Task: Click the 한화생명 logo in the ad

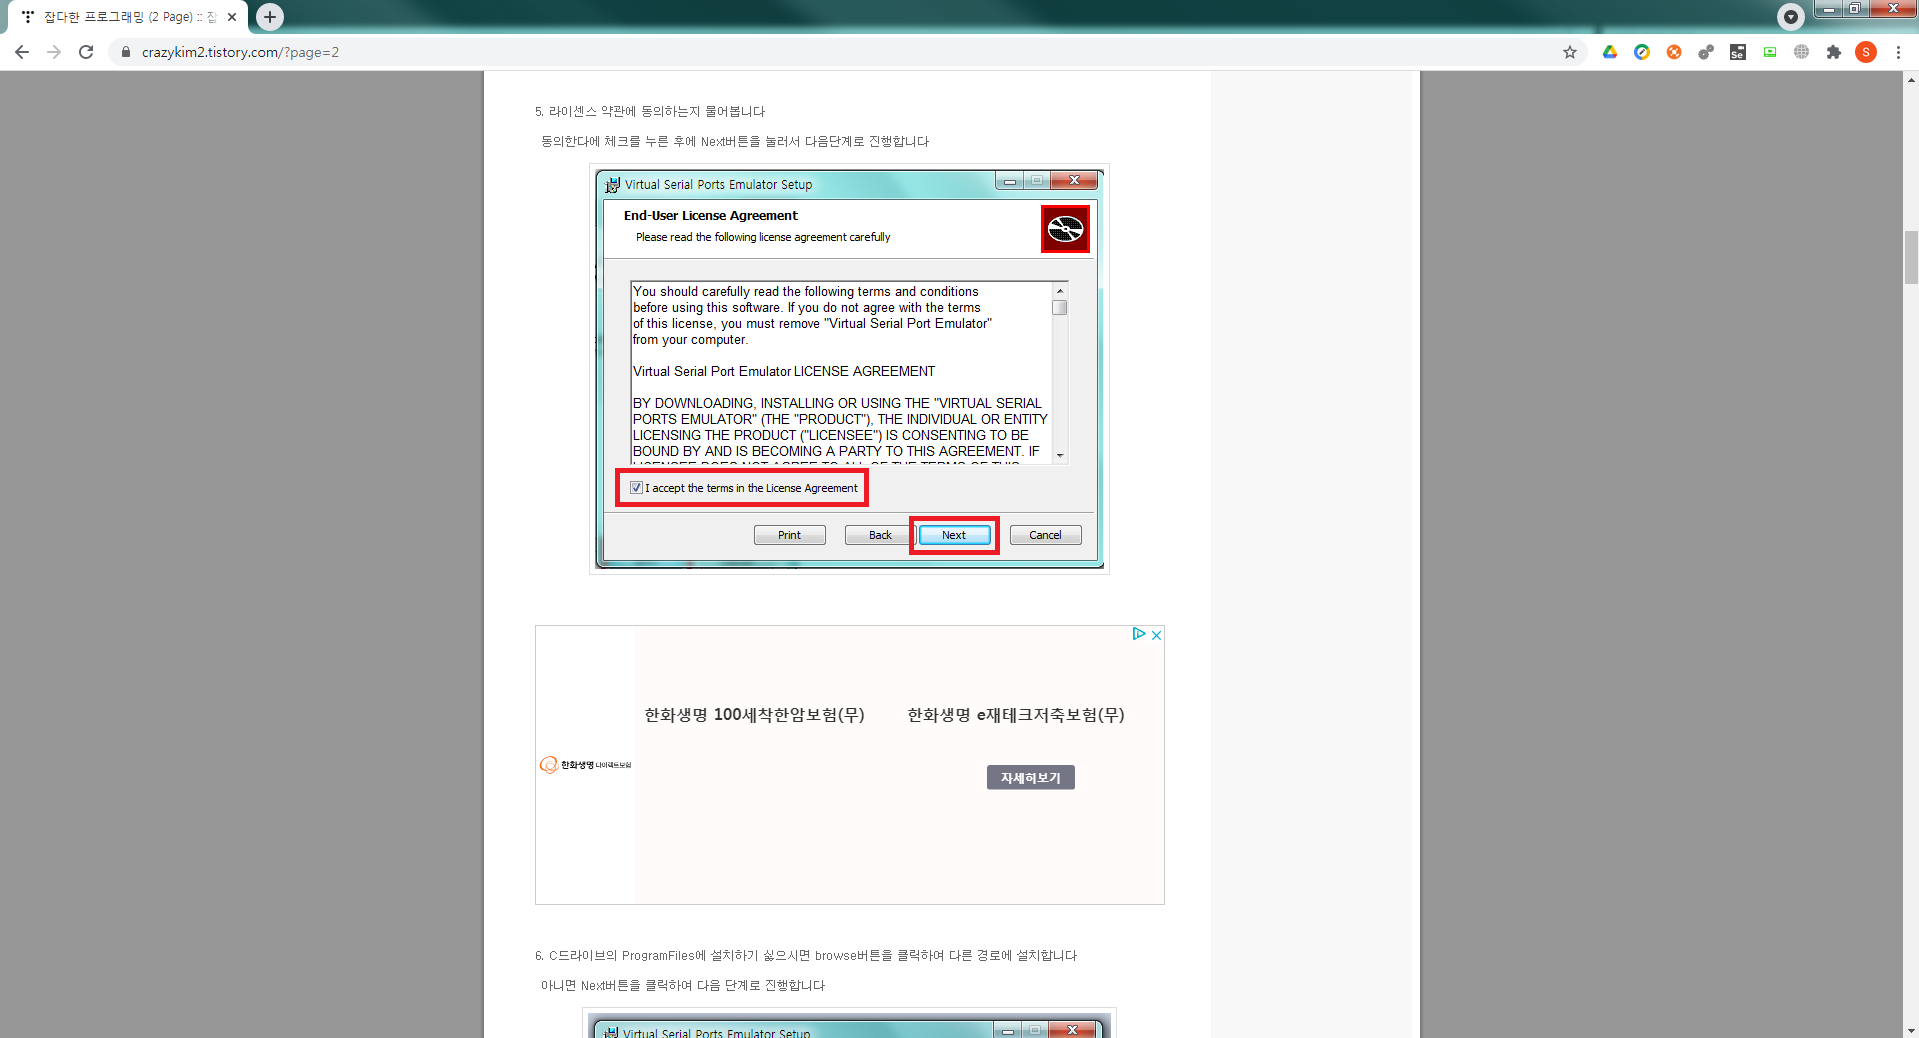Action: 586,765
